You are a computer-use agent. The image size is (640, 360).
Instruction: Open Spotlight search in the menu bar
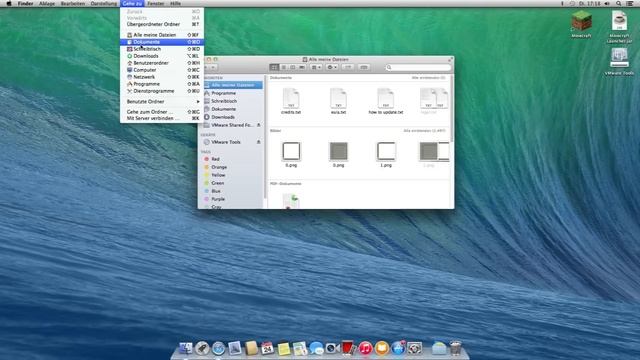619,3
